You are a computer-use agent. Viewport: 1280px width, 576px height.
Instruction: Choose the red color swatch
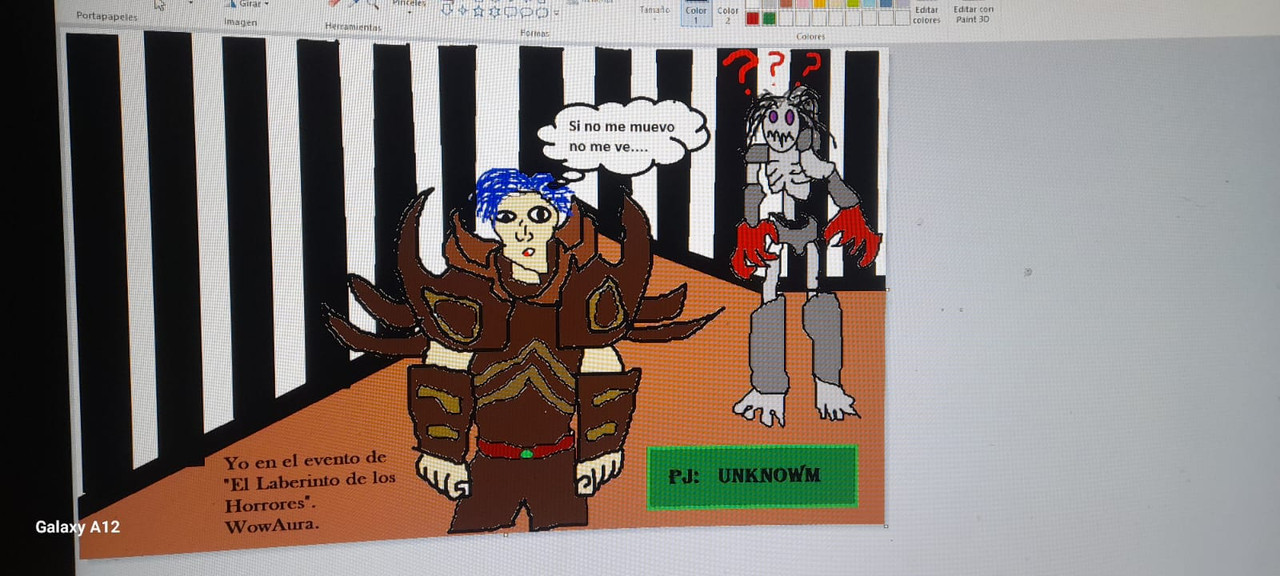pyautogui.click(x=753, y=18)
